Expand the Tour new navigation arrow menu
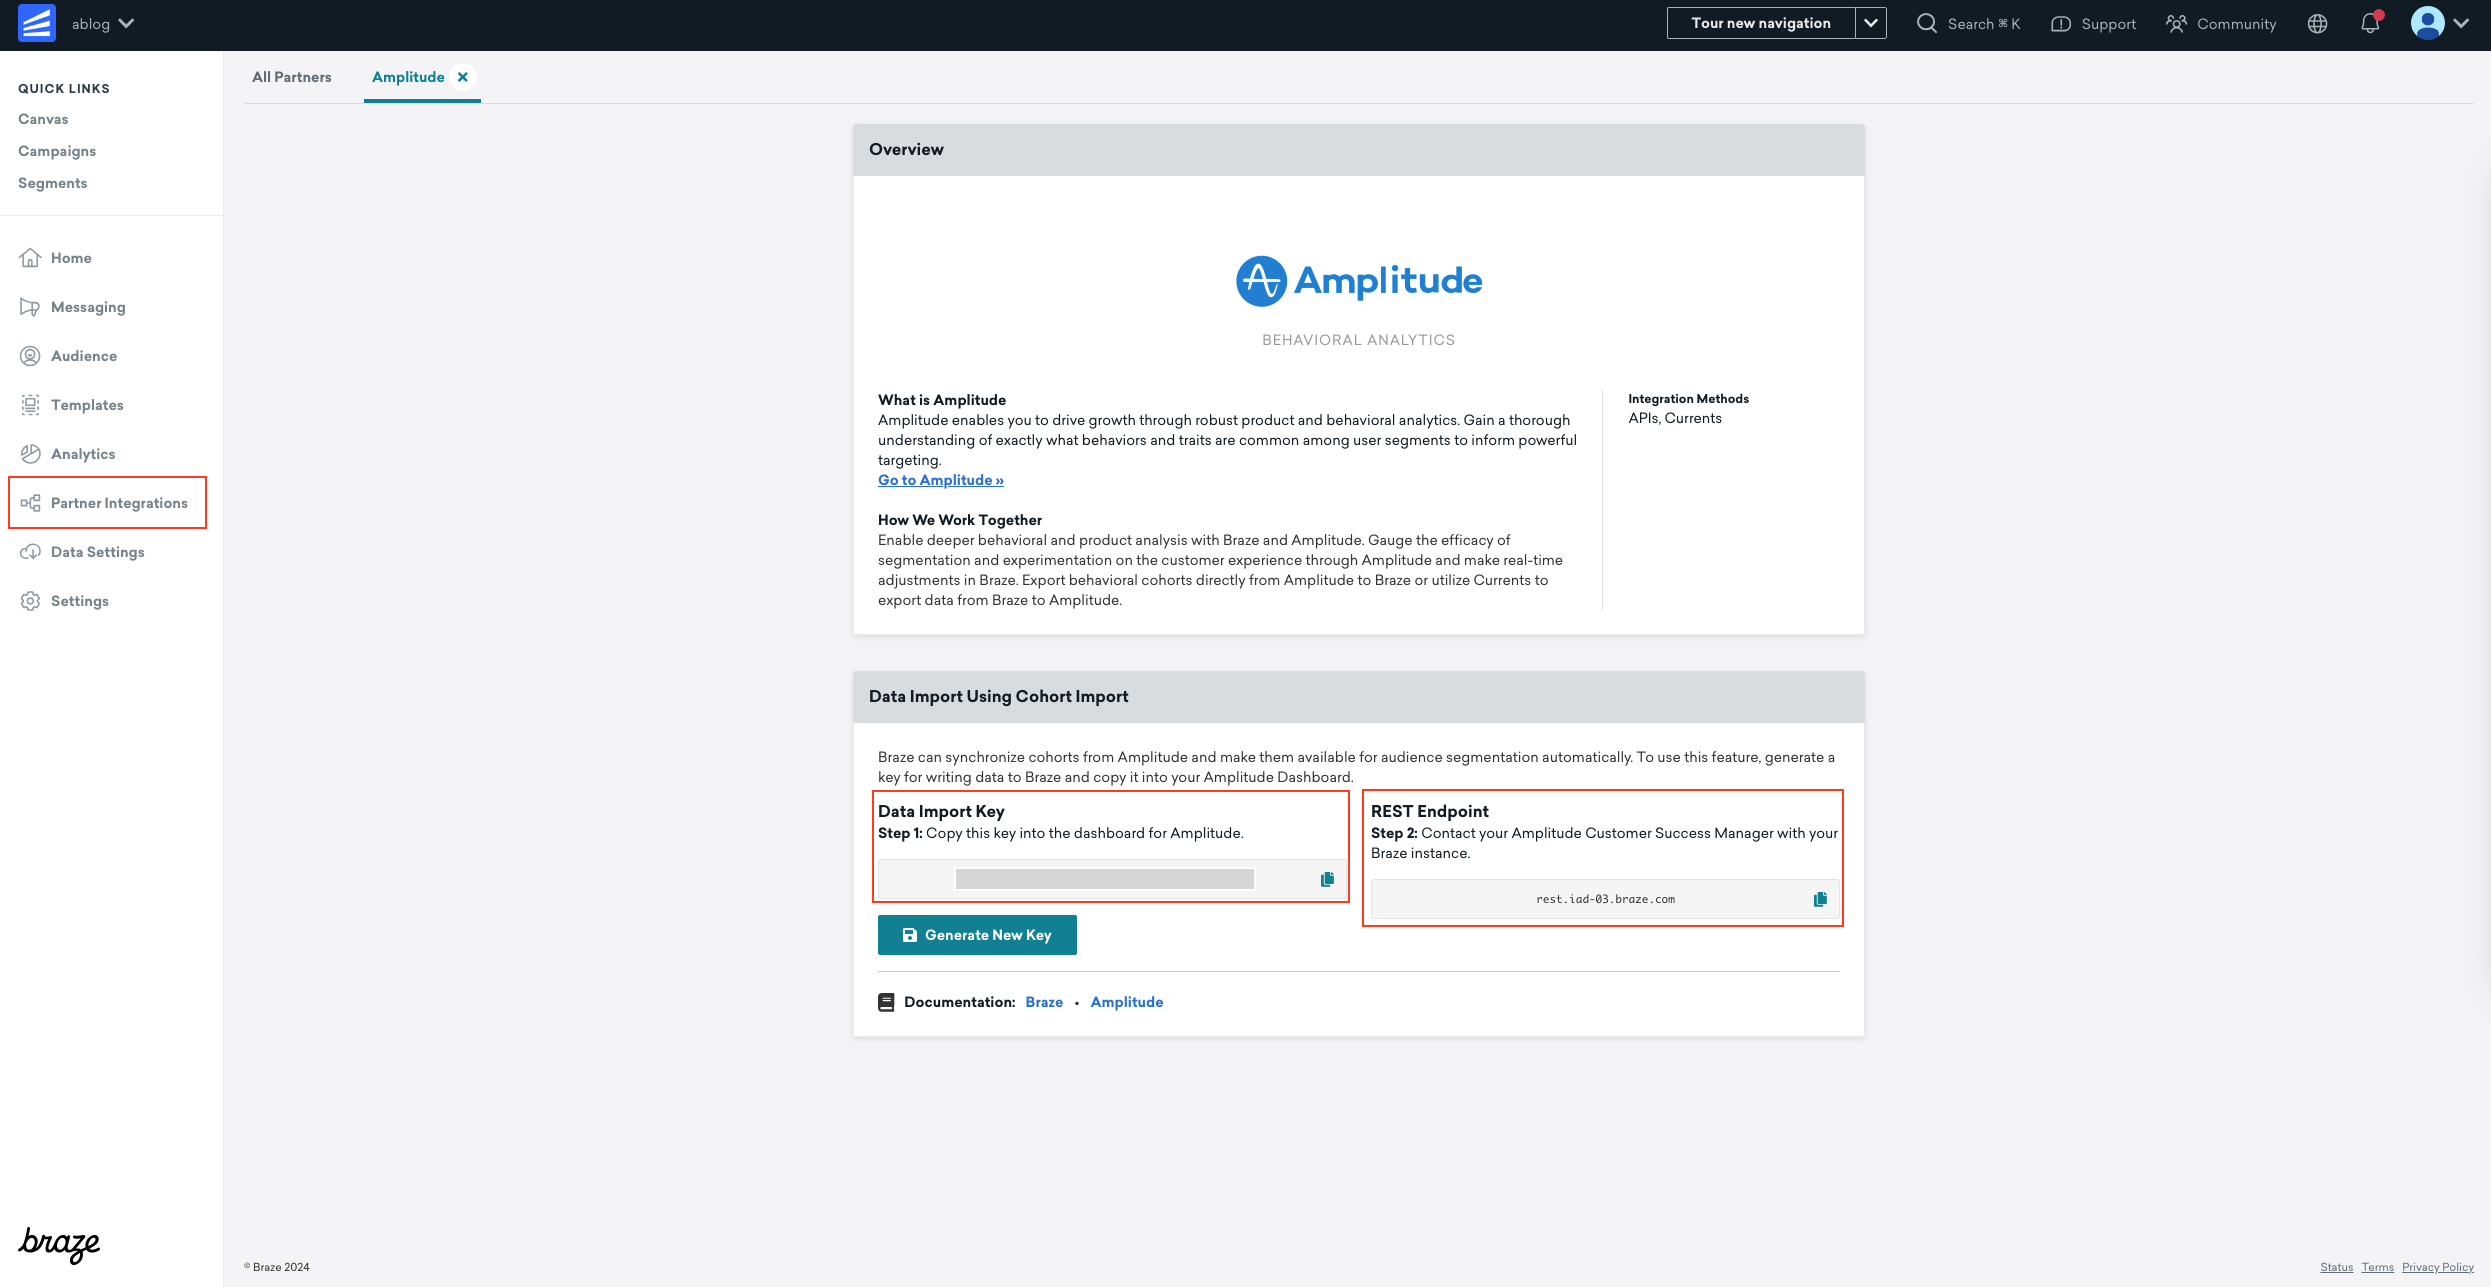Screen dimensions: 2491x1287 coord(1871,23)
